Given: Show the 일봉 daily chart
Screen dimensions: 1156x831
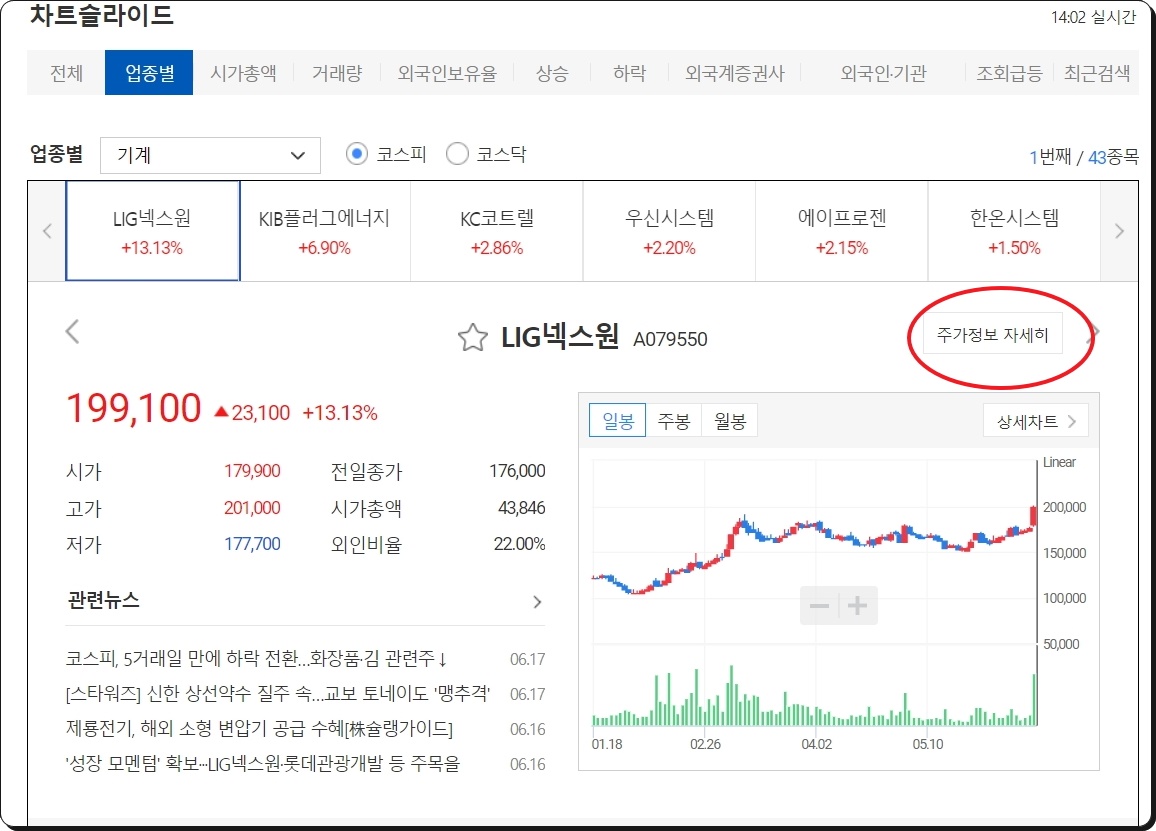Looking at the screenshot, I should (x=618, y=420).
